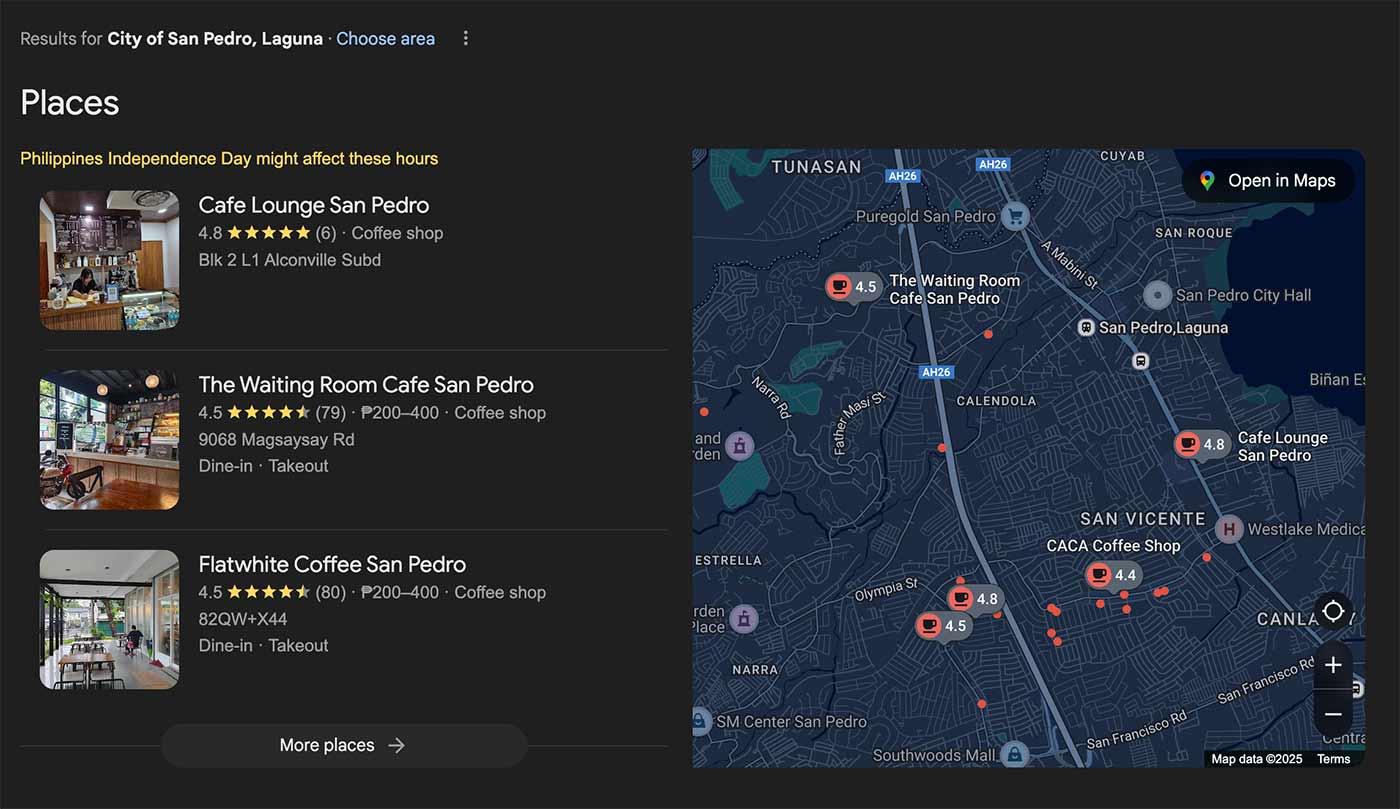Click the Places heading

pyautogui.click(x=70, y=103)
